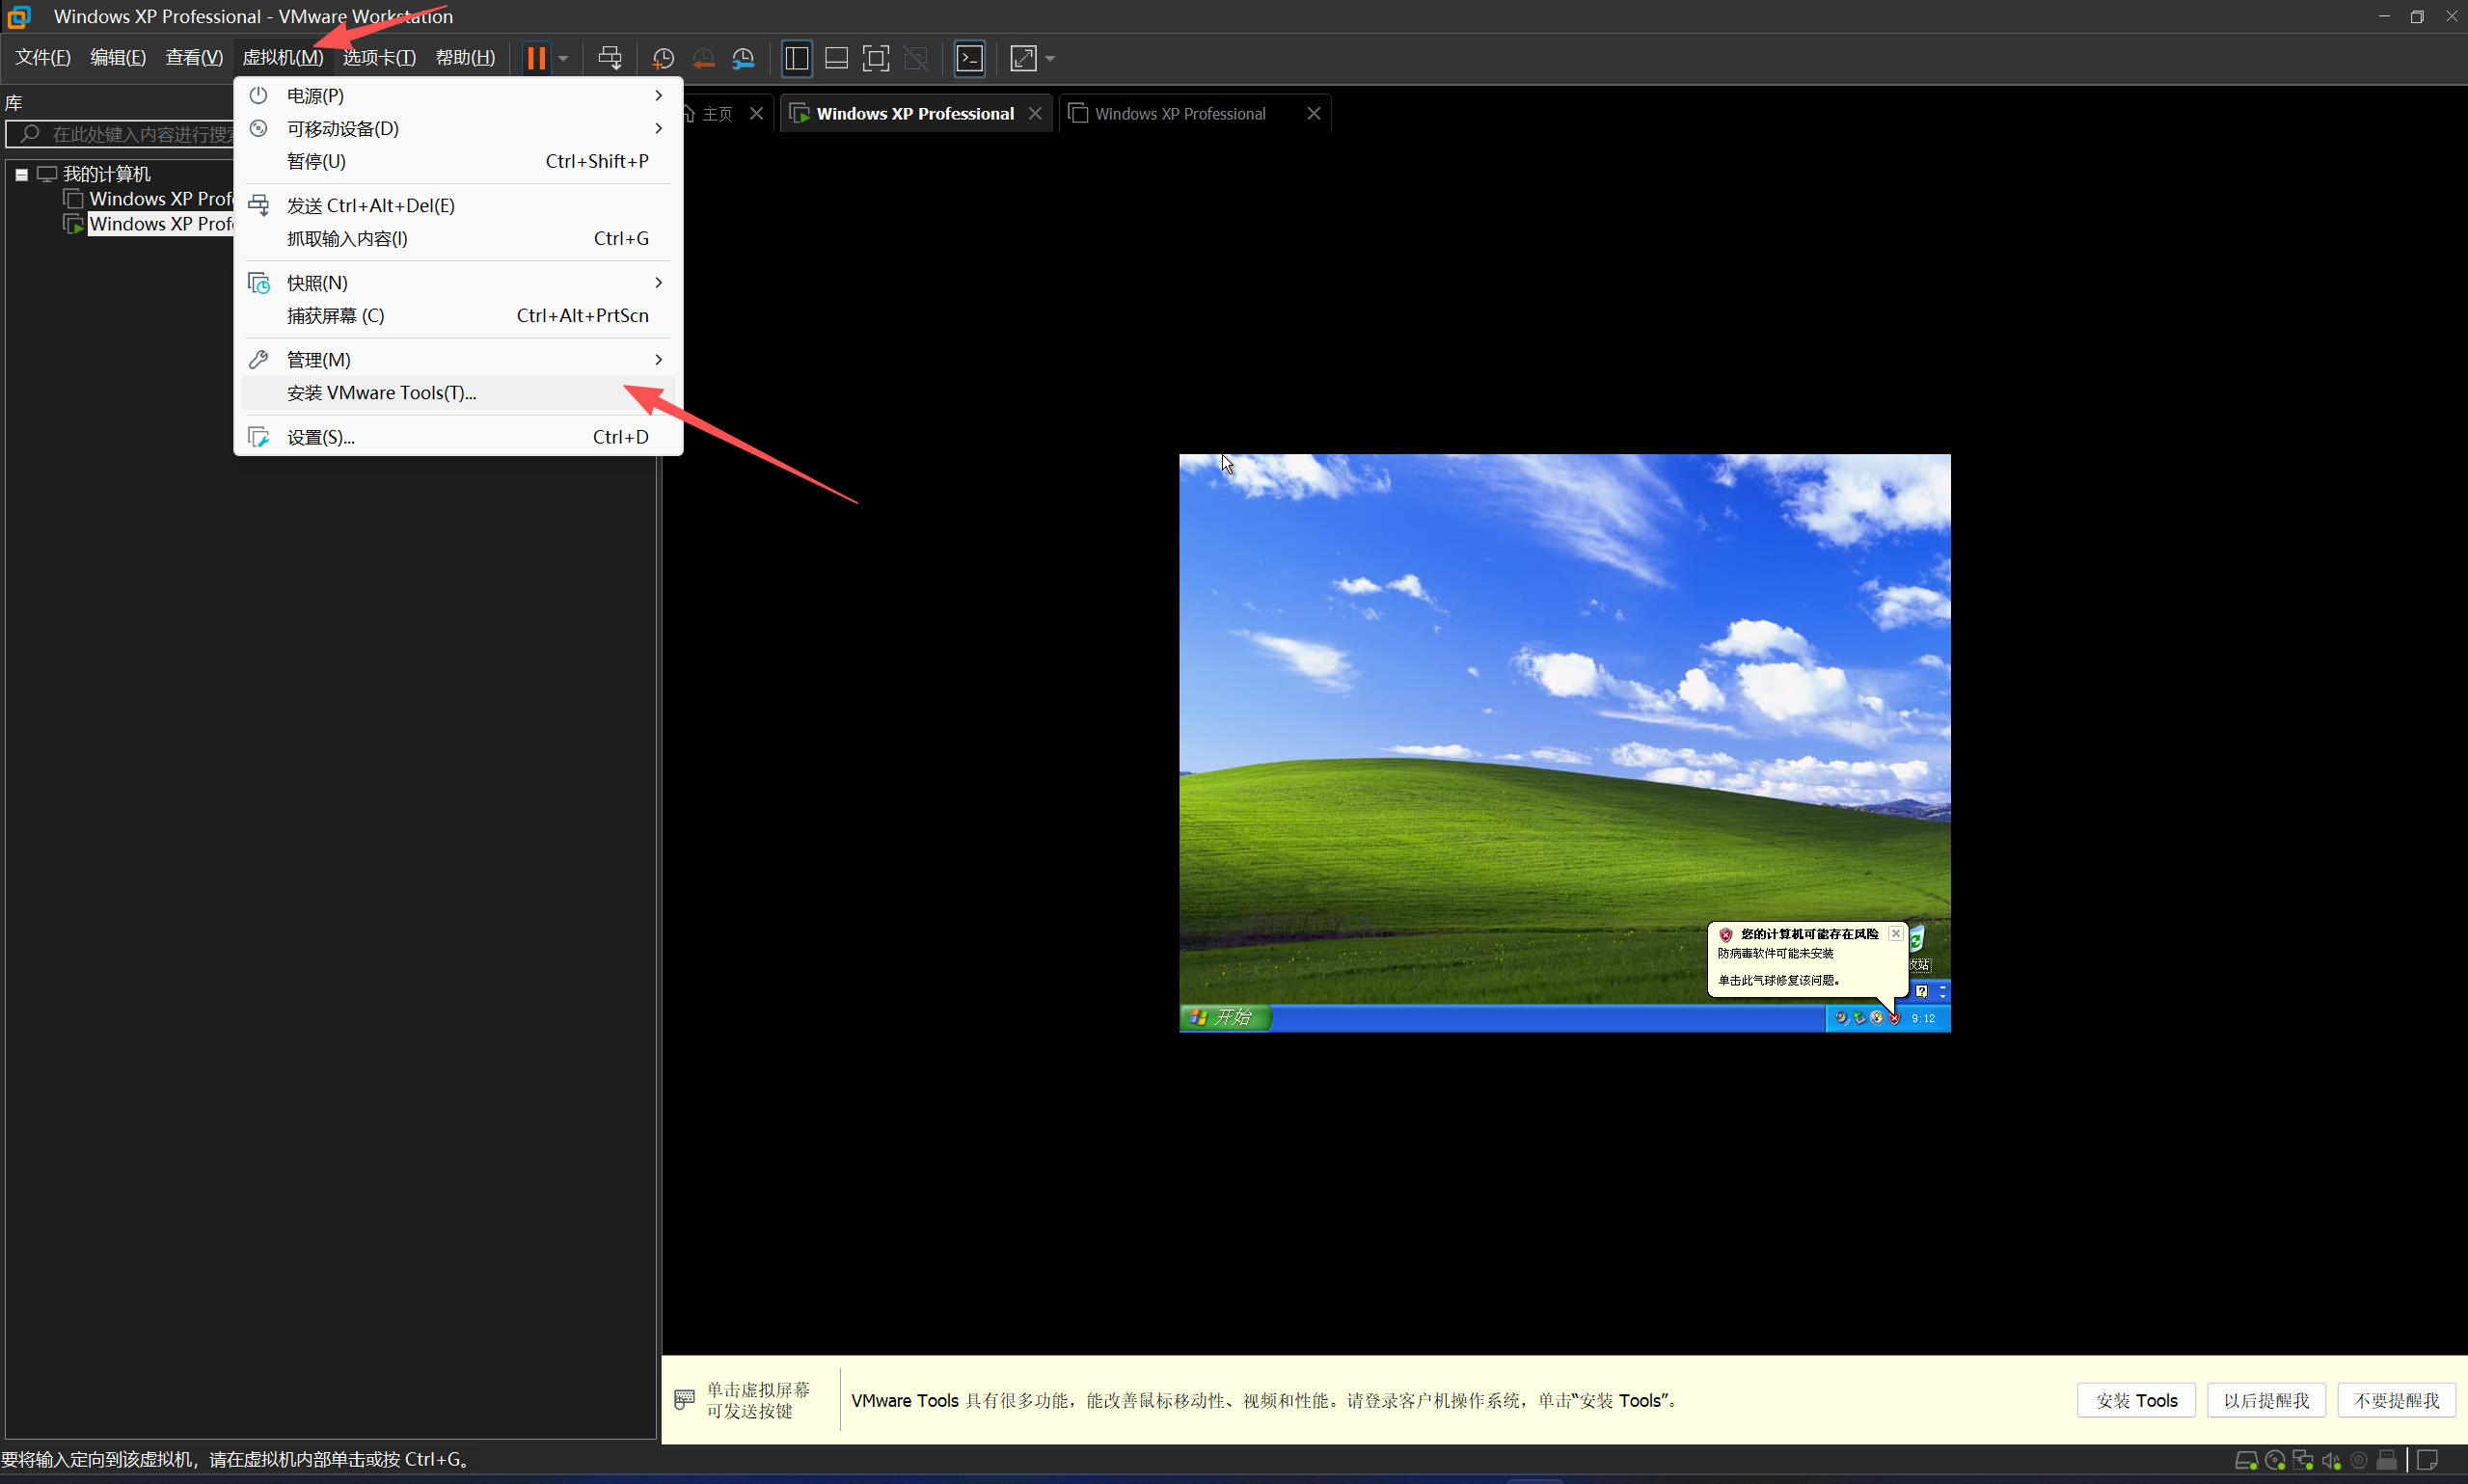Viewport: 2468px width, 1484px height.
Task: Select 安装 VMware Tools(T)... menu entry
Action: [381, 393]
